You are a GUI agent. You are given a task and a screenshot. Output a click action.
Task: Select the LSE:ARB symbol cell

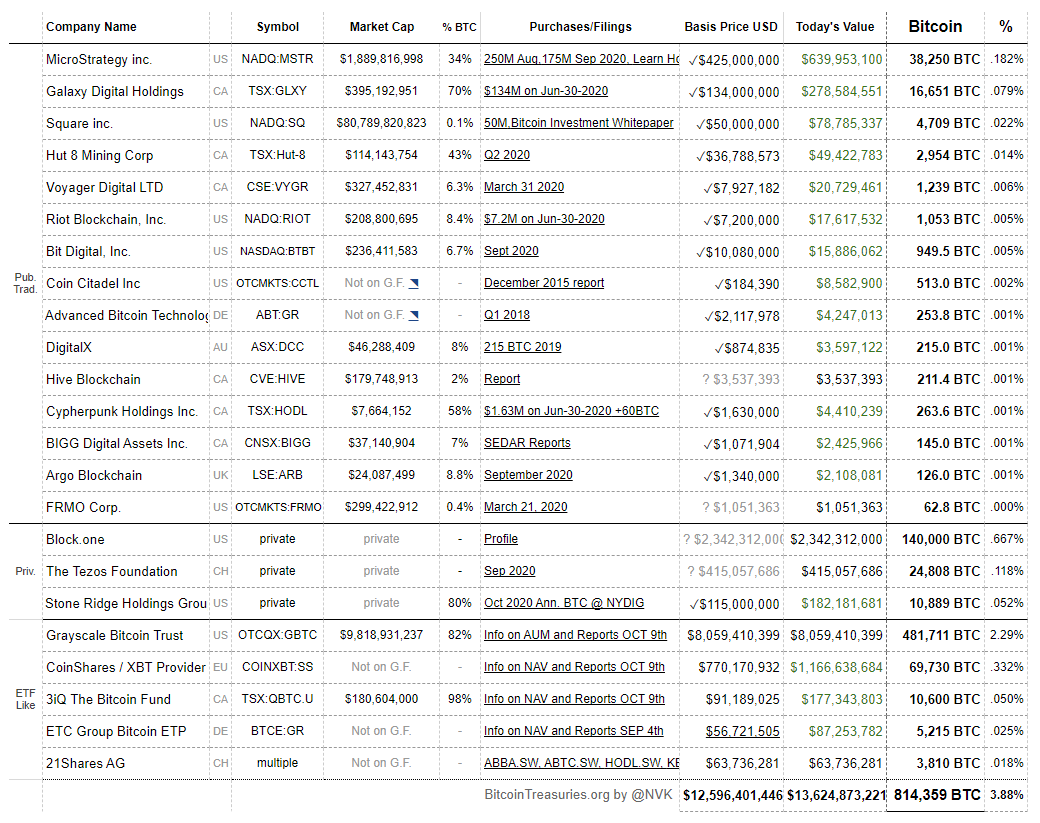click(x=277, y=475)
